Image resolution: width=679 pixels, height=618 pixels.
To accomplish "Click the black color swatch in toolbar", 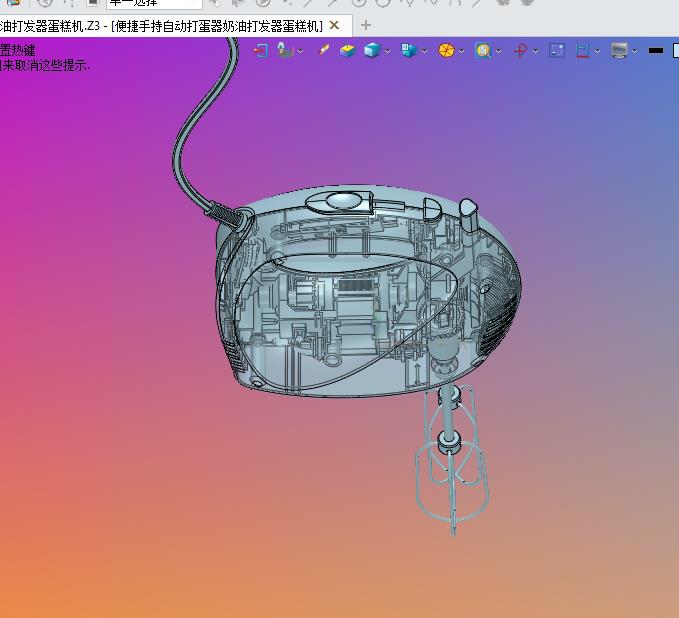I will pyautogui.click(x=656, y=51).
